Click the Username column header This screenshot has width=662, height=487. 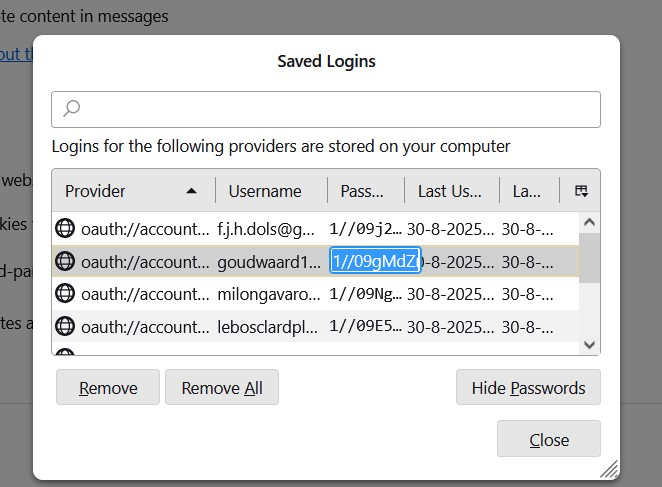[265, 191]
